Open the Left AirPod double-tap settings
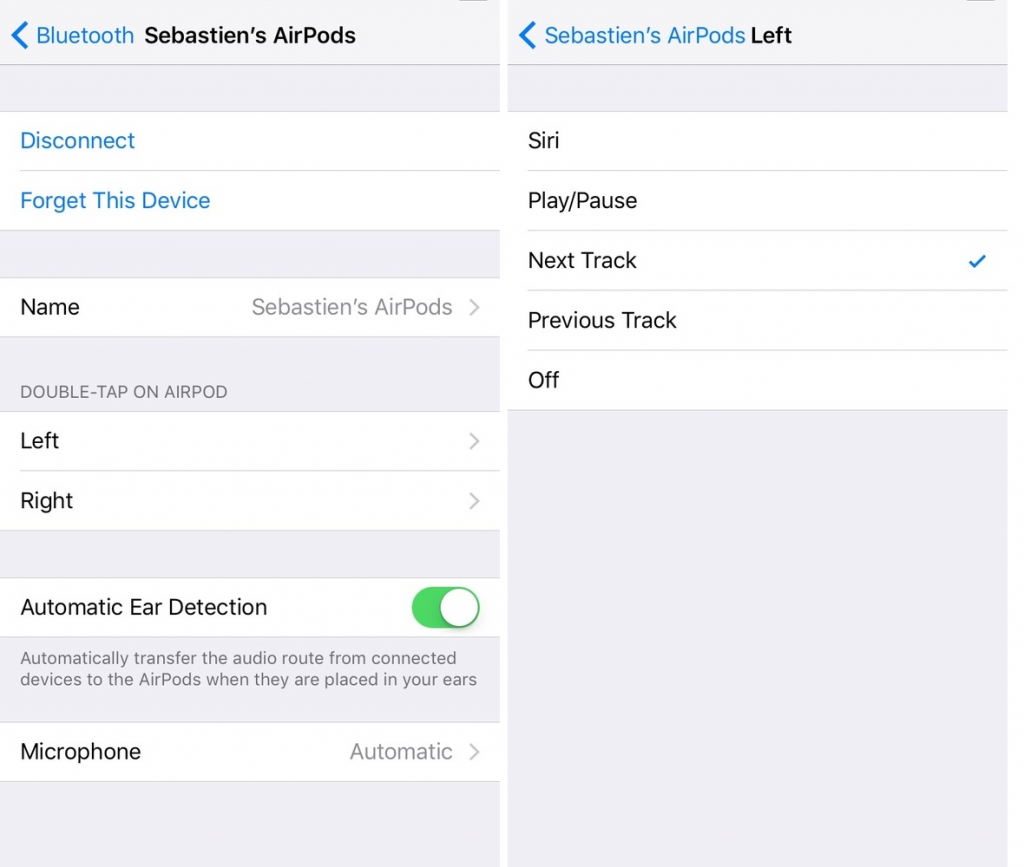This screenshot has width=1024, height=867. coord(249,441)
